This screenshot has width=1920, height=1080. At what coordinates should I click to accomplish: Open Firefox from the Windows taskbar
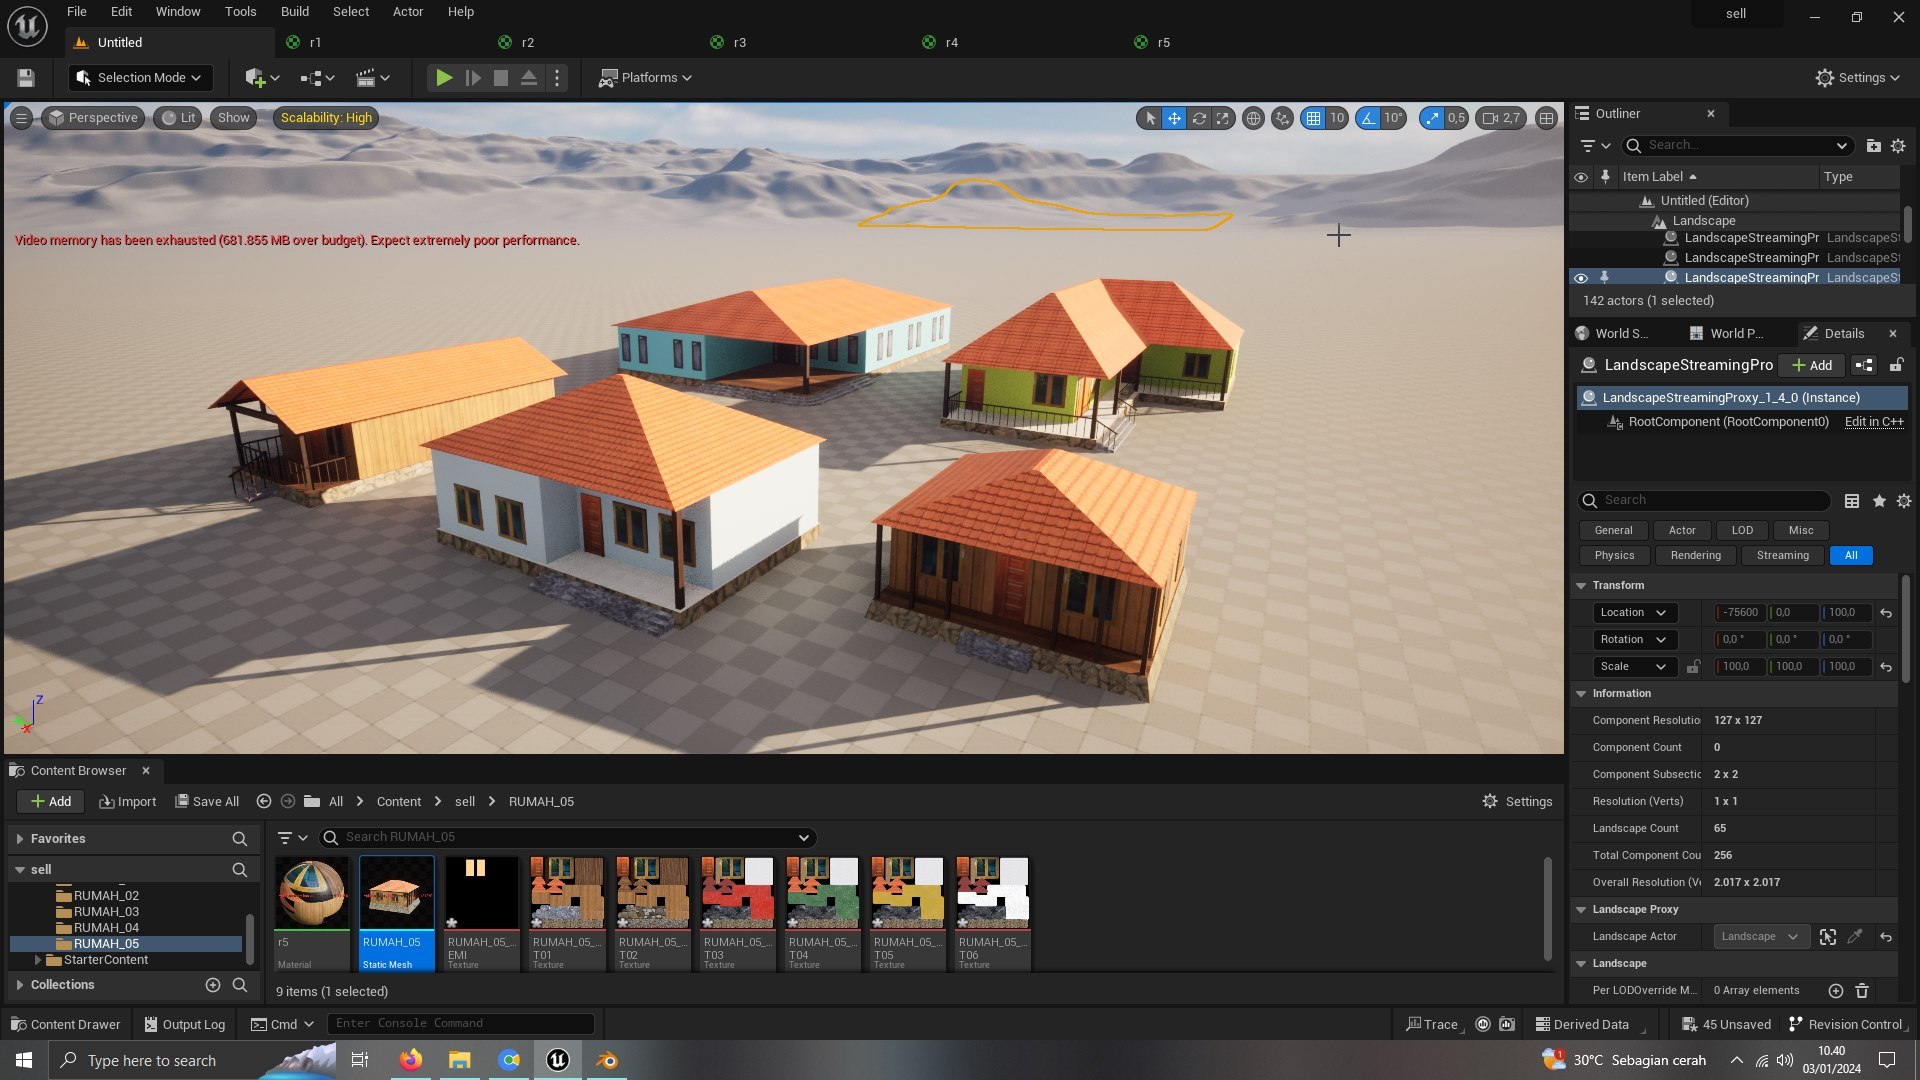click(x=410, y=1060)
